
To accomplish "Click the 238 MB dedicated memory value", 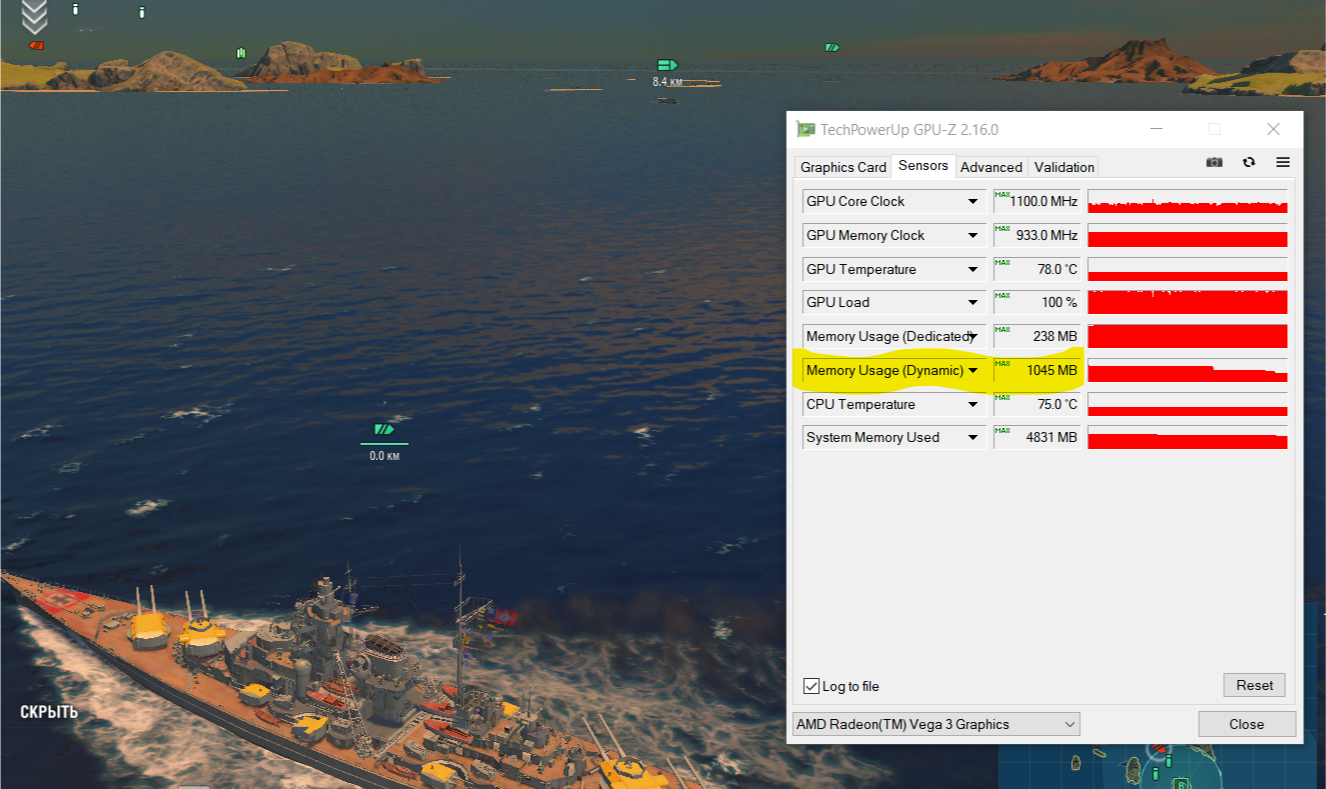I will 1055,336.
